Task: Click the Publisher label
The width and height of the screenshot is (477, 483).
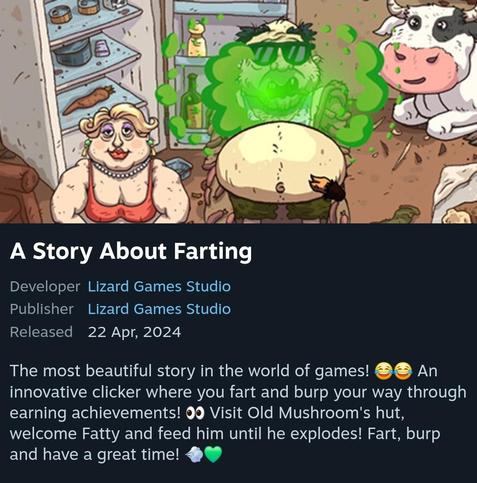Action: [x=41, y=309]
